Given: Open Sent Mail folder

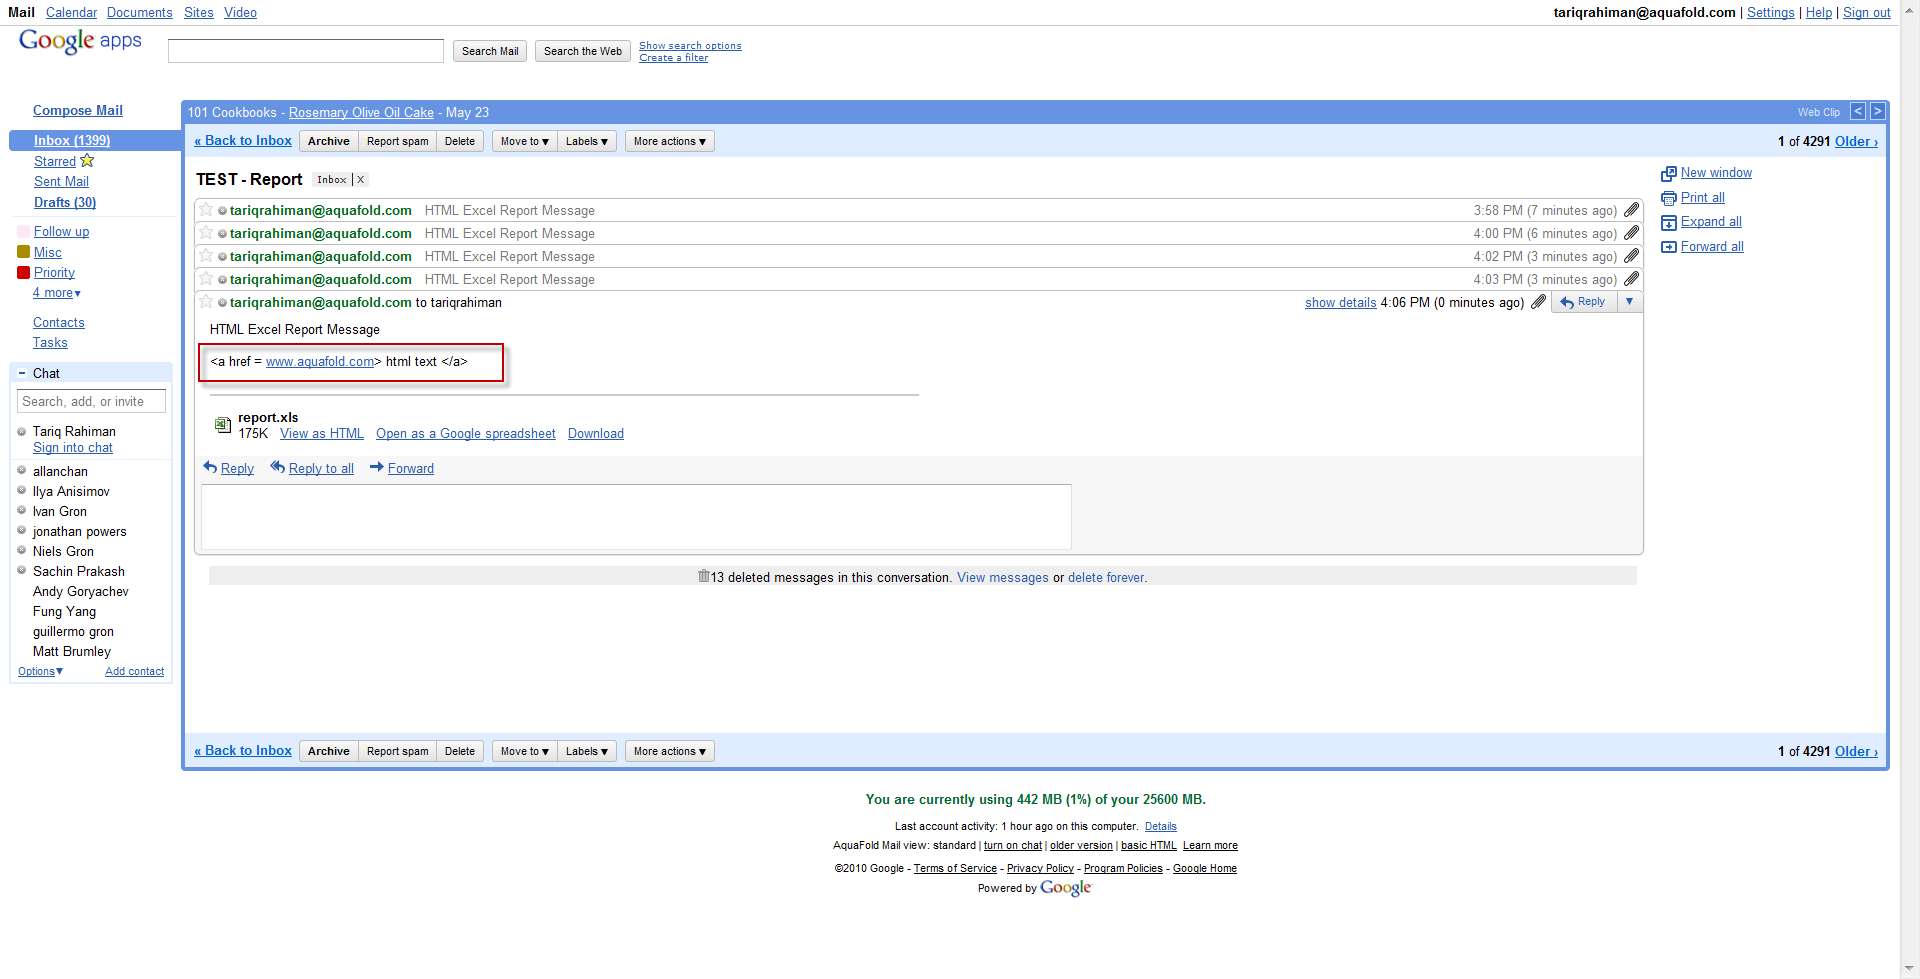Looking at the screenshot, I should tap(61, 182).
